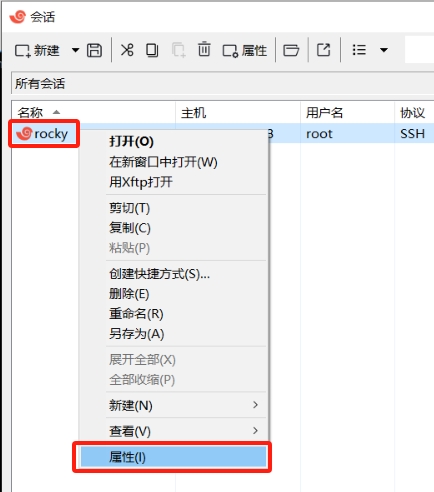
Task: Select the rocky session entry
Action: click(43, 134)
